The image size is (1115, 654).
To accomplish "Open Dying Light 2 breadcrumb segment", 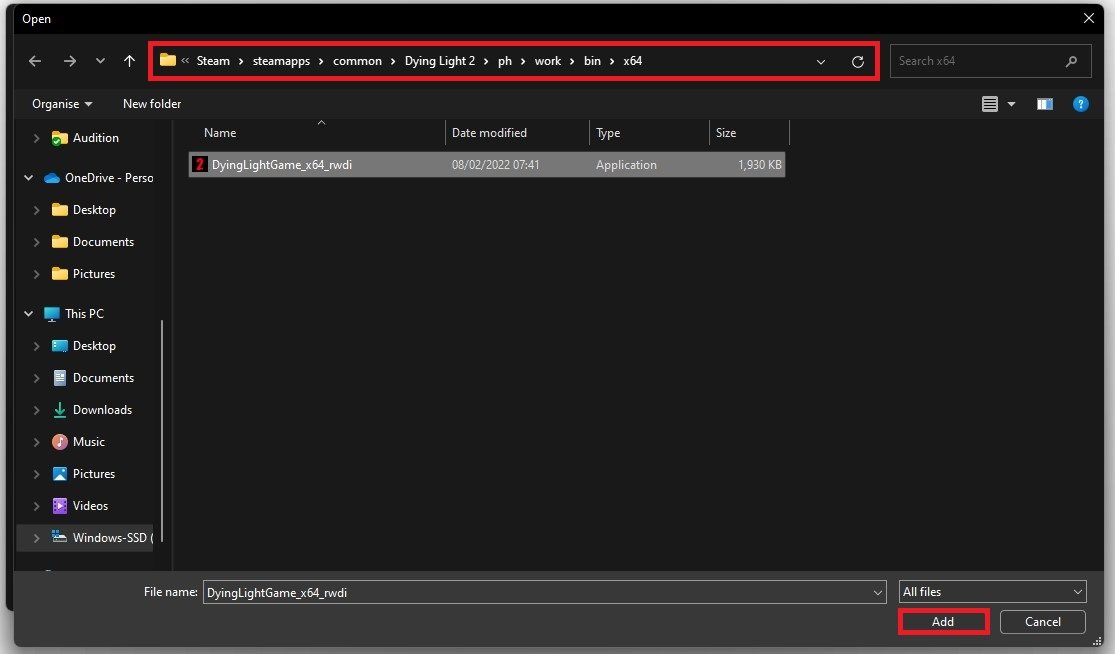I will [439, 61].
